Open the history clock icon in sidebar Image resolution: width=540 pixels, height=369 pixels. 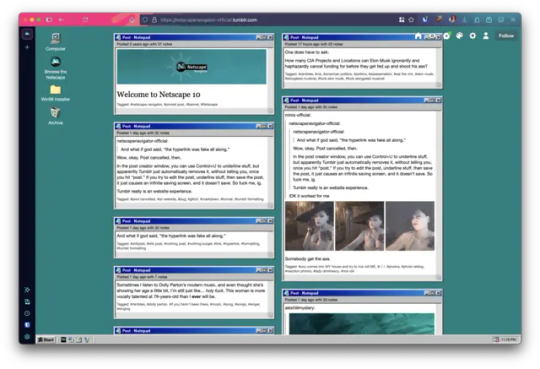tap(27, 314)
